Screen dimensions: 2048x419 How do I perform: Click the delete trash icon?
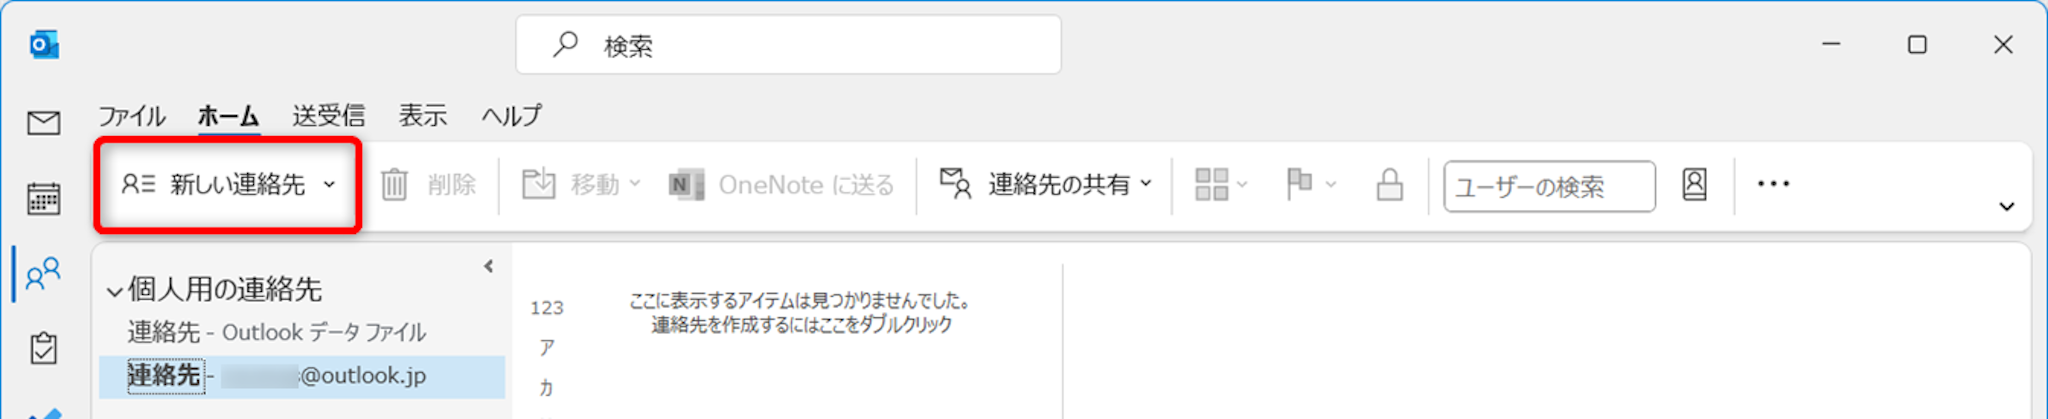(x=394, y=185)
